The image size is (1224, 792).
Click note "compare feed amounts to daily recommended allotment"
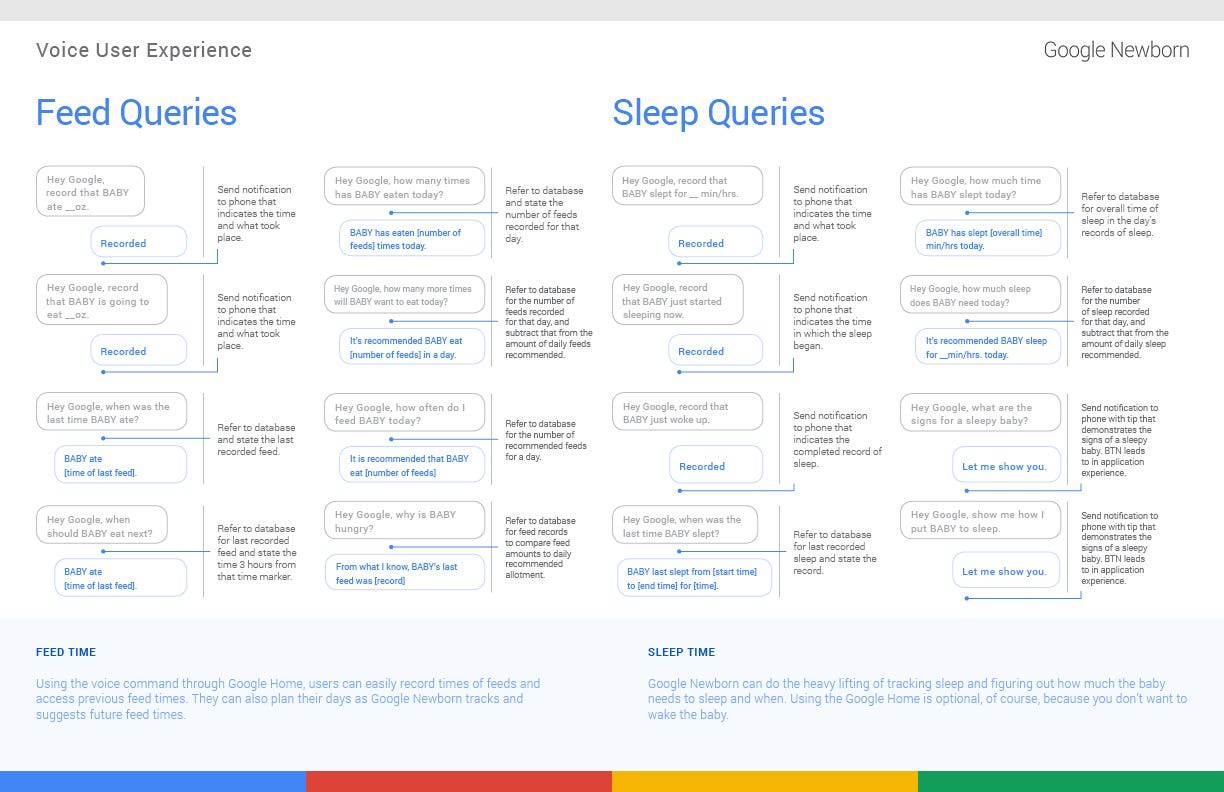point(540,547)
